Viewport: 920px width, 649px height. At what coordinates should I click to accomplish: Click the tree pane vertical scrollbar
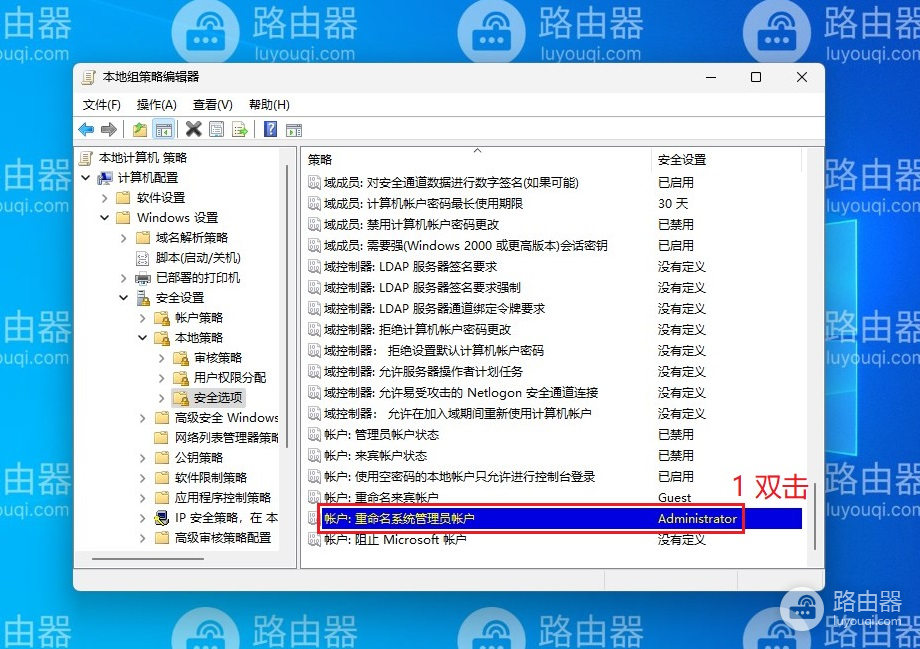pos(287,305)
